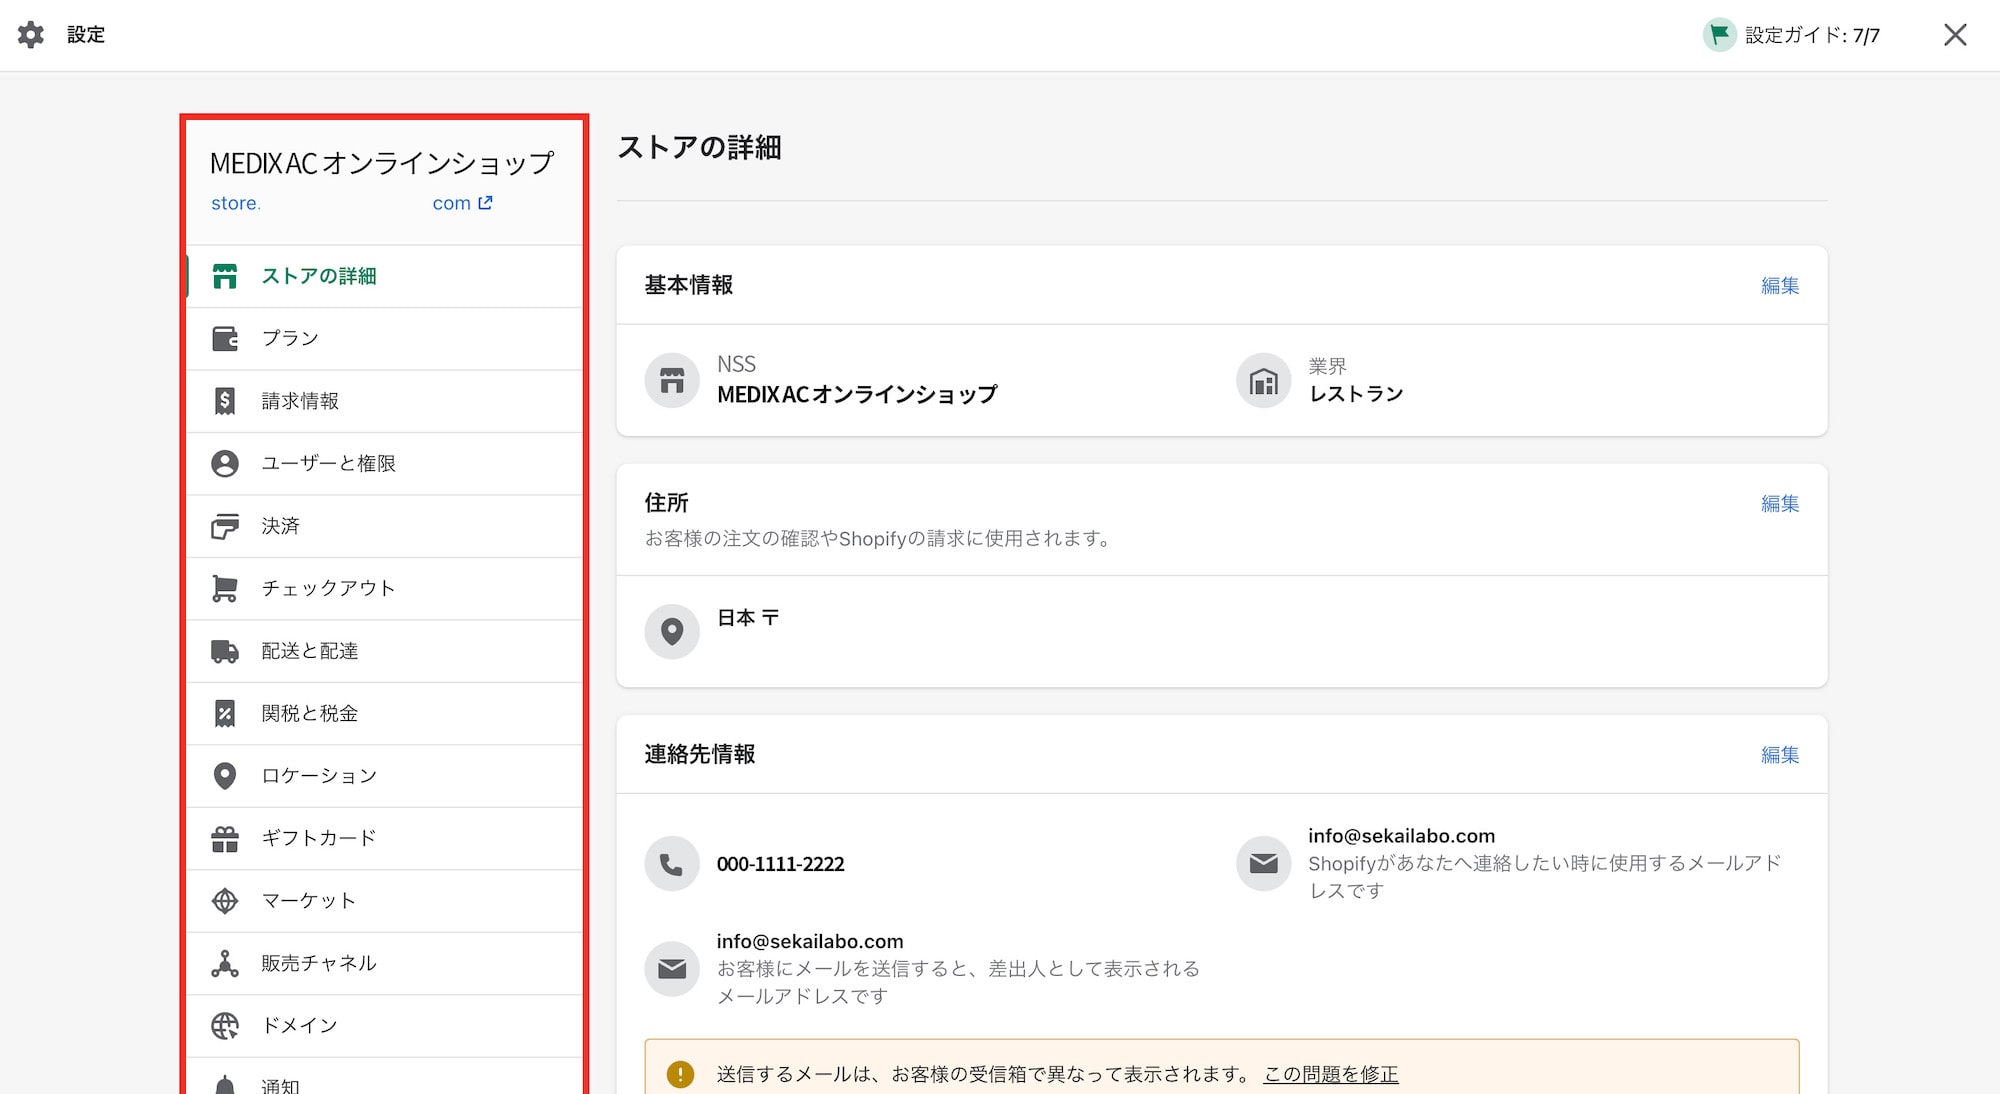Click the yellow warning icon in banner
The width and height of the screenshot is (2000, 1094).
tap(680, 1075)
